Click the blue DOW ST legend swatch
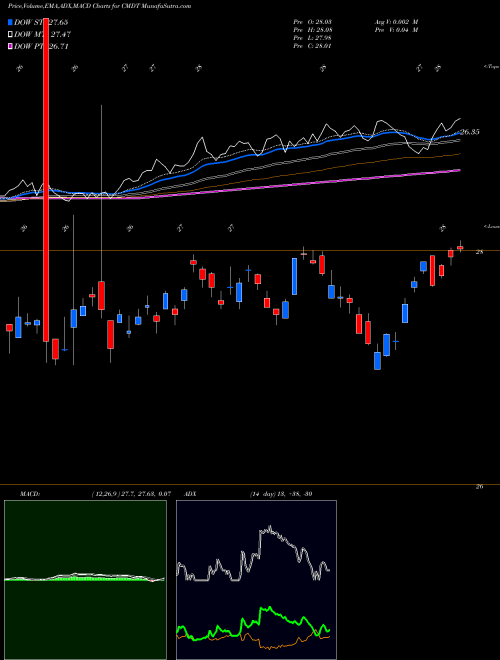This screenshot has height=660, width=500. coord(10,22)
